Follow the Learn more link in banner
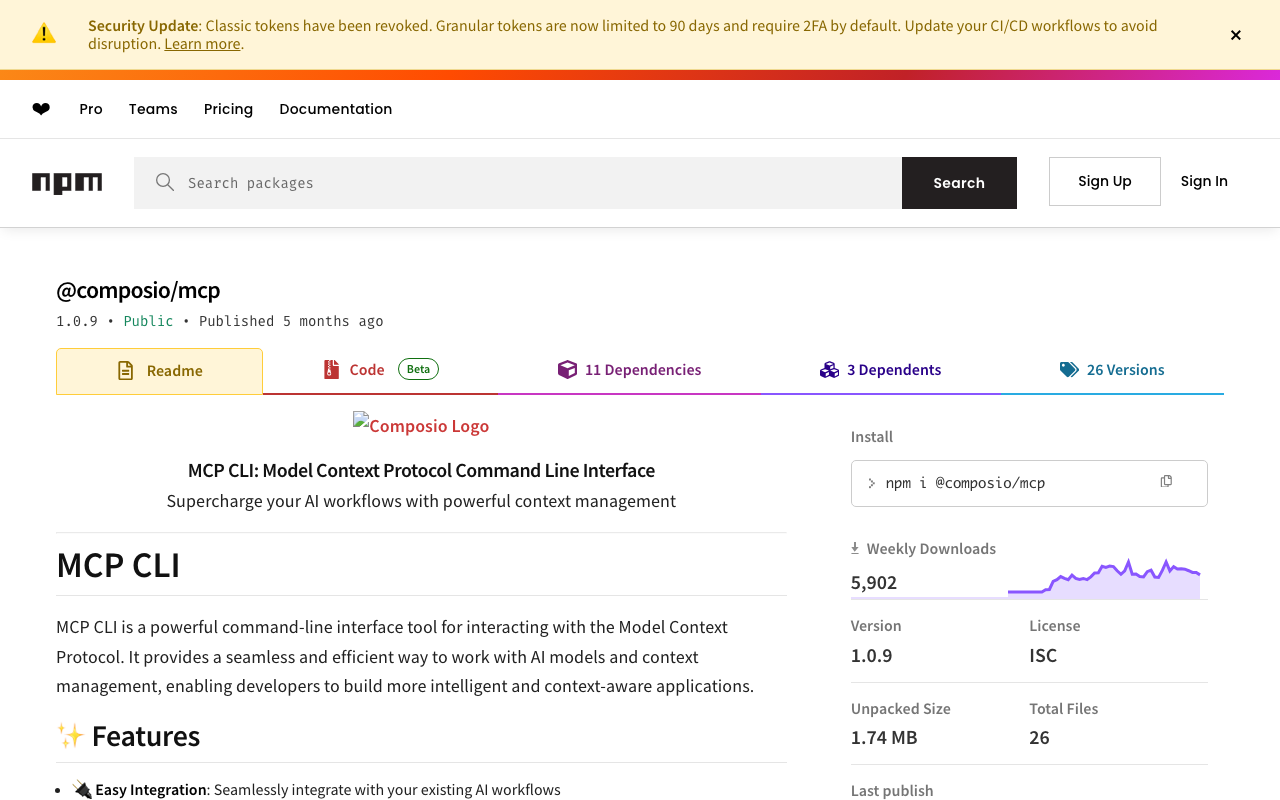This screenshot has height=800, width=1280. point(202,44)
